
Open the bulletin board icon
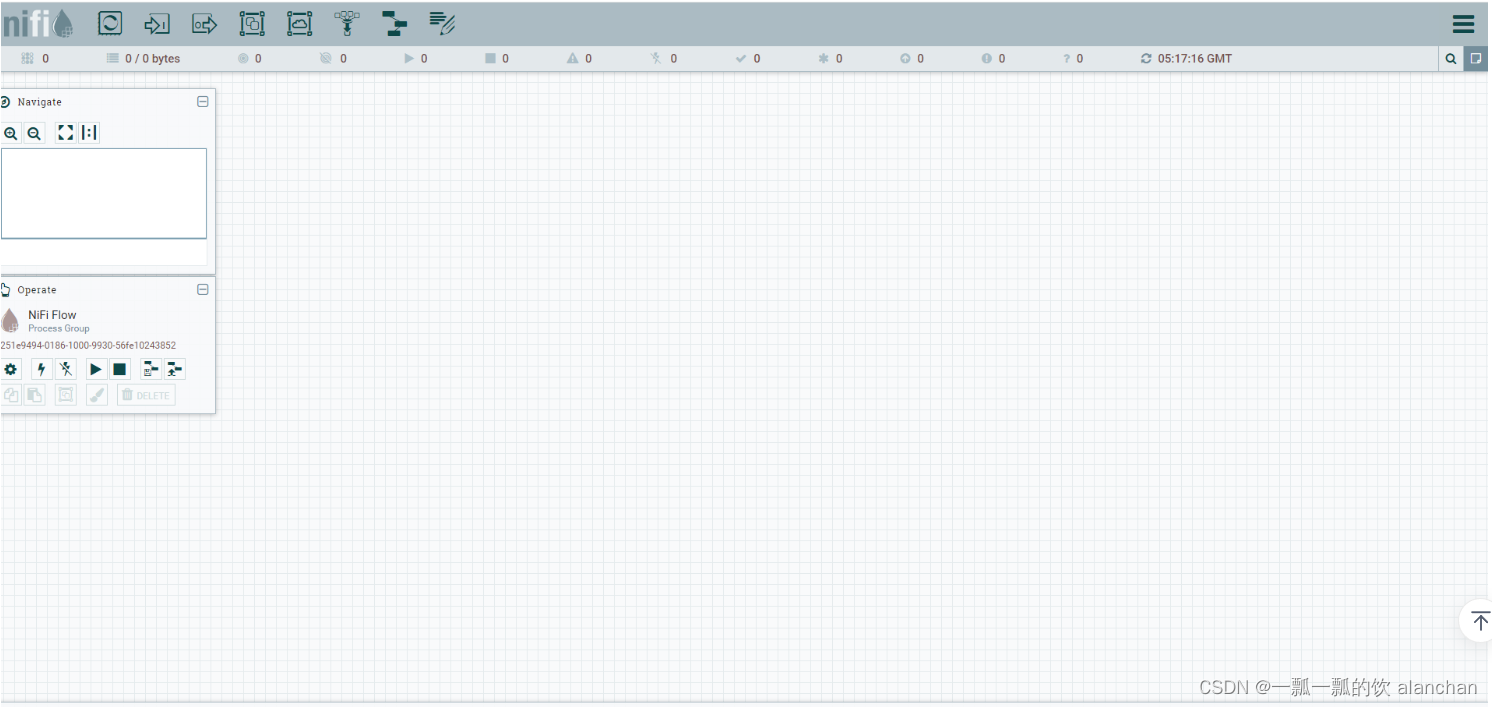pos(1476,59)
